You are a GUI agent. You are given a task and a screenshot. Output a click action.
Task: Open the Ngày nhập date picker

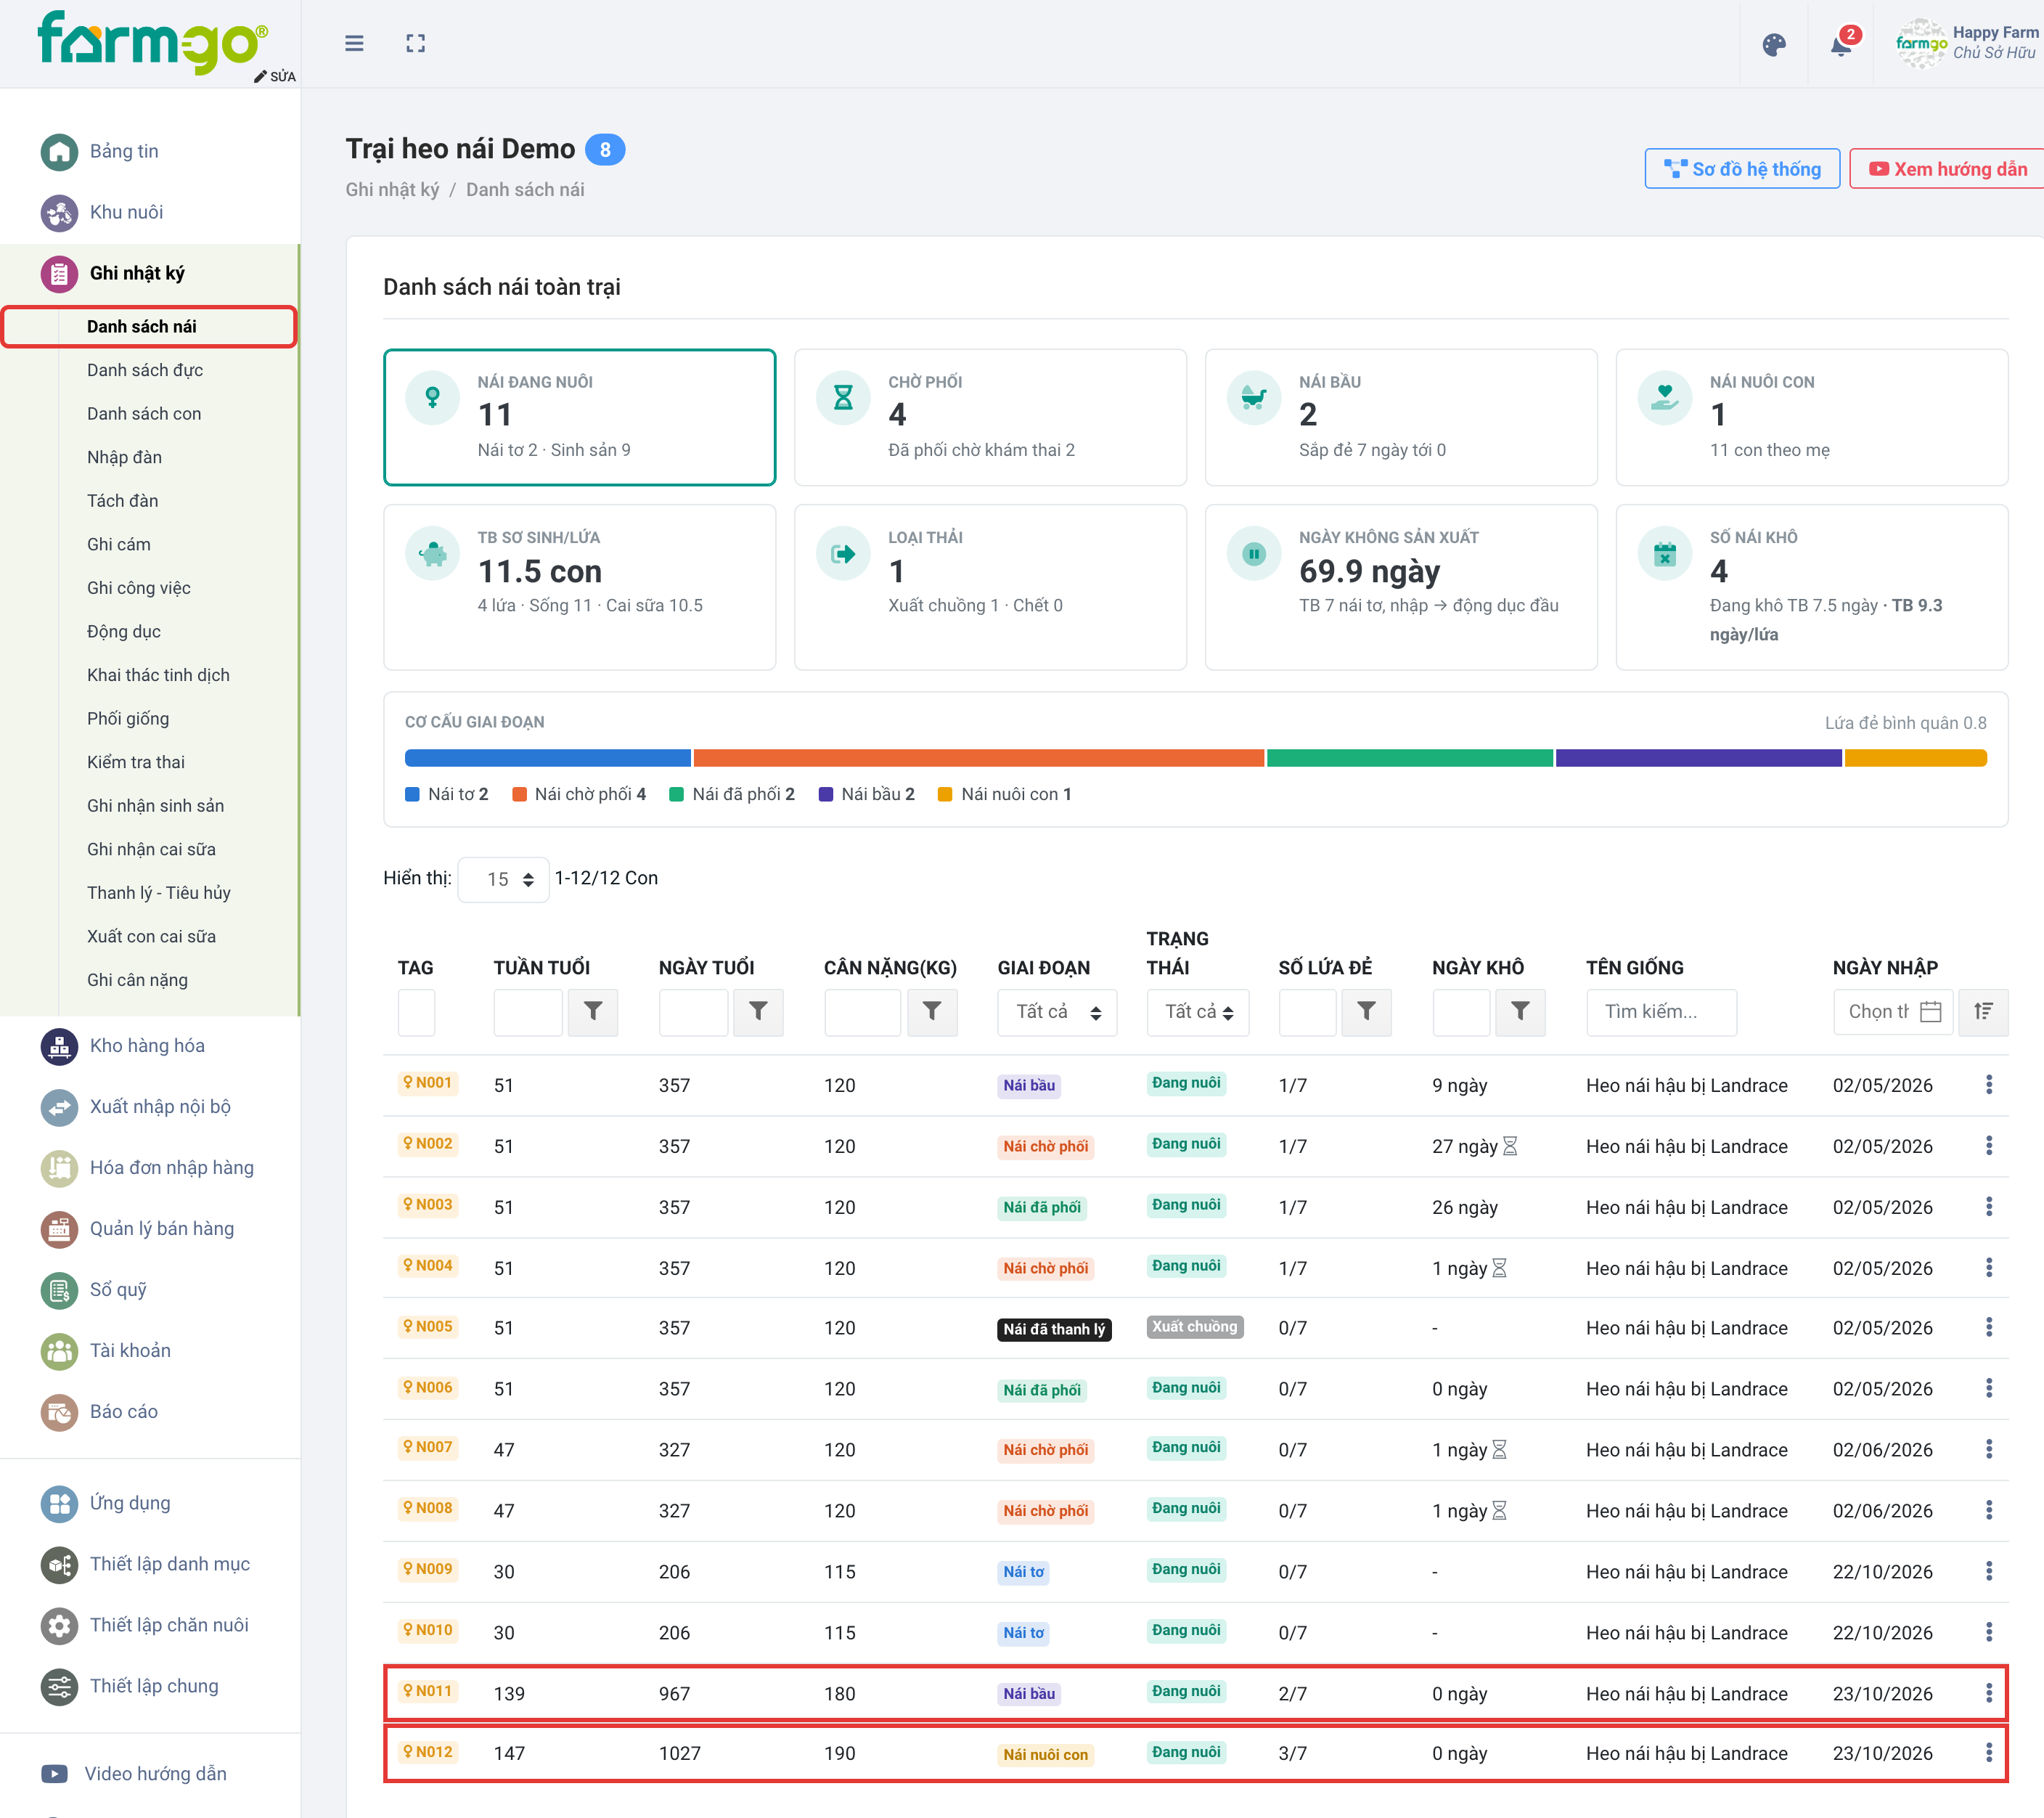[x=1893, y=1012]
